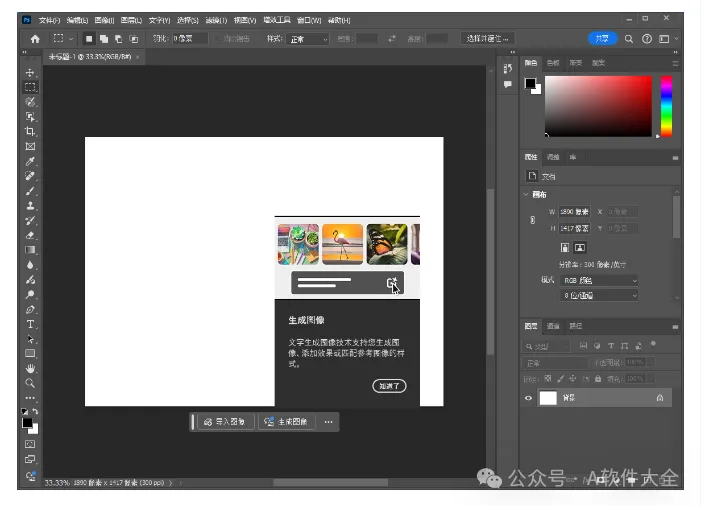
Task: Select the Gradient tool
Action: click(x=30, y=250)
